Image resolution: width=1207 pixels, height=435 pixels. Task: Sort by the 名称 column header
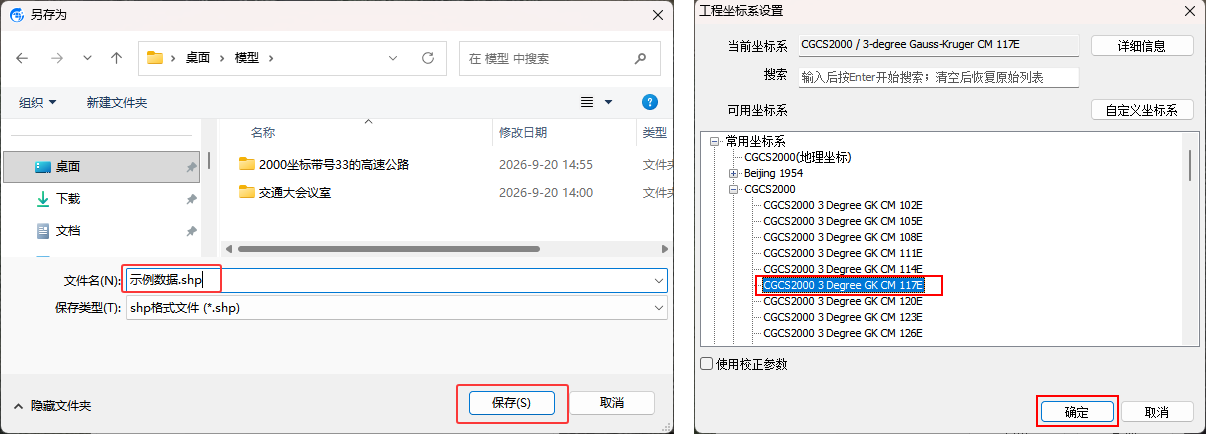(263, 132)
